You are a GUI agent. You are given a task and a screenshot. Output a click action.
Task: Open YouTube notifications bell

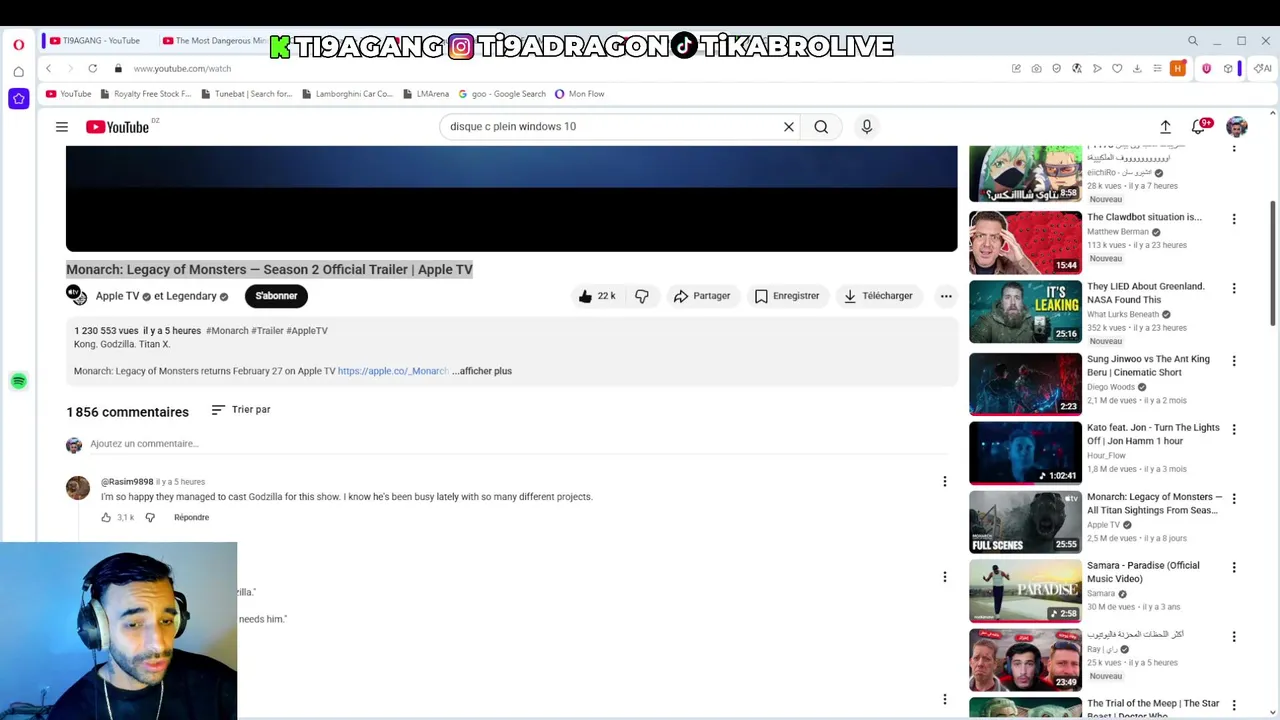[1198, 127]
